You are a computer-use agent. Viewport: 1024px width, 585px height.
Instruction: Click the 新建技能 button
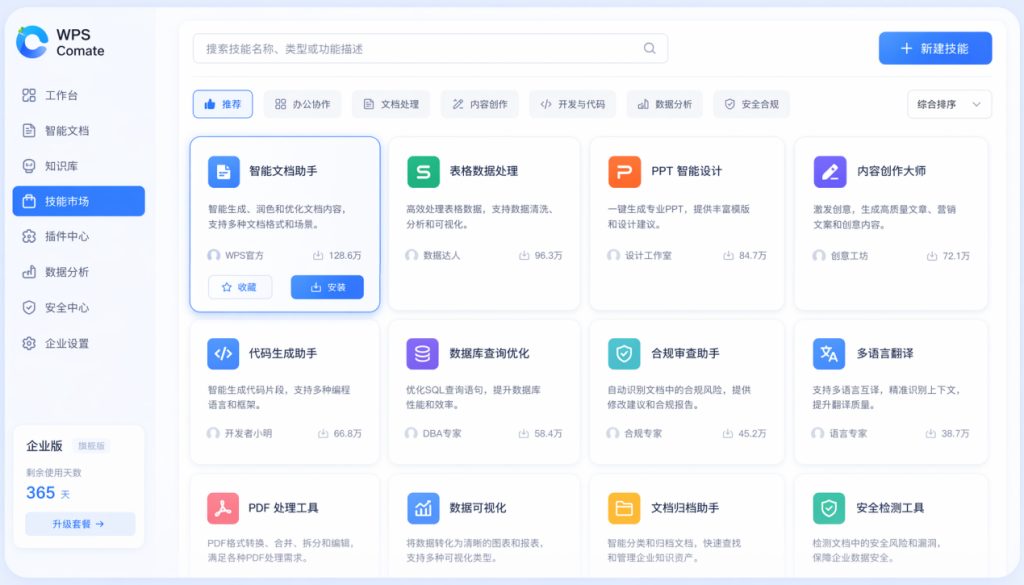click(x=935, y=48)
